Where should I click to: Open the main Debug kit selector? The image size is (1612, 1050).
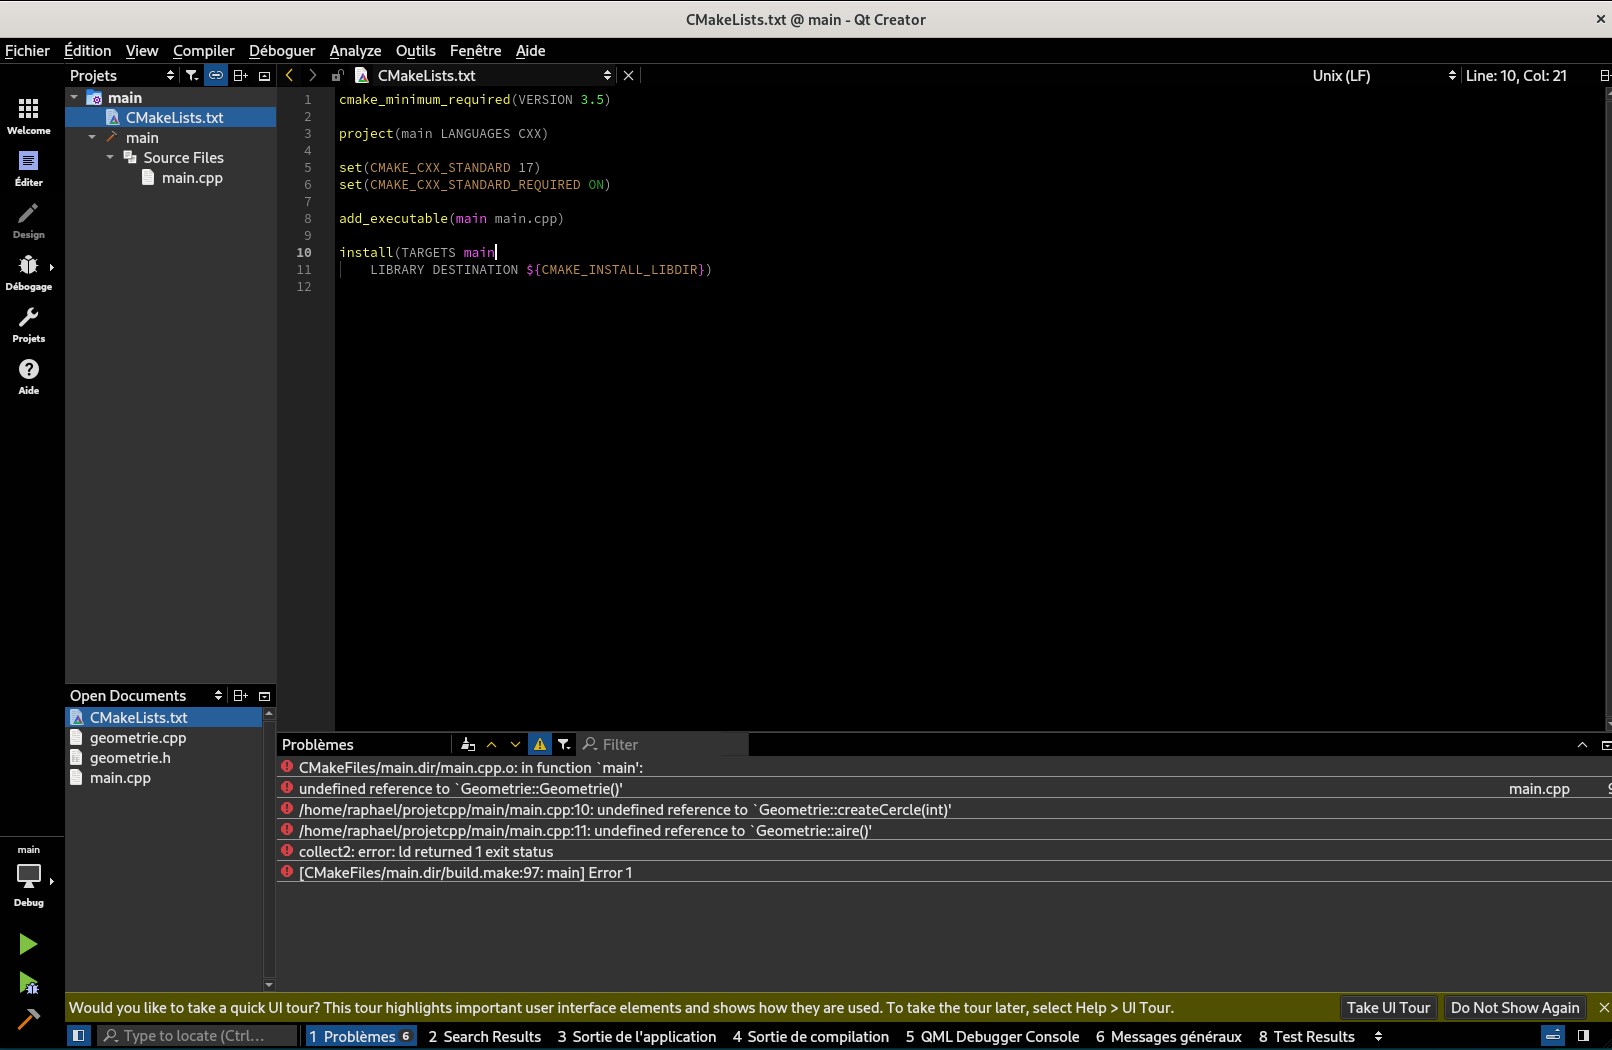pyautogui.click(x=28, y=876)
